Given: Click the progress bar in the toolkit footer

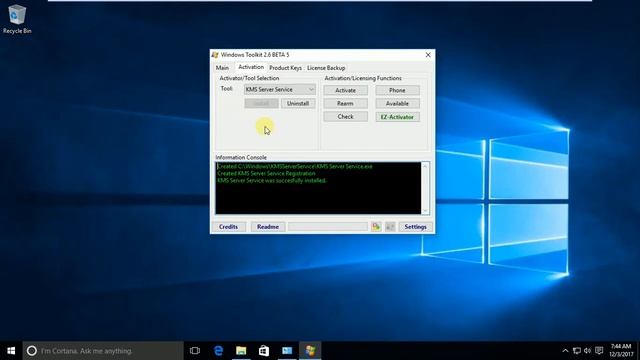Looking at the screenshot, I should (x=328, y=227).
